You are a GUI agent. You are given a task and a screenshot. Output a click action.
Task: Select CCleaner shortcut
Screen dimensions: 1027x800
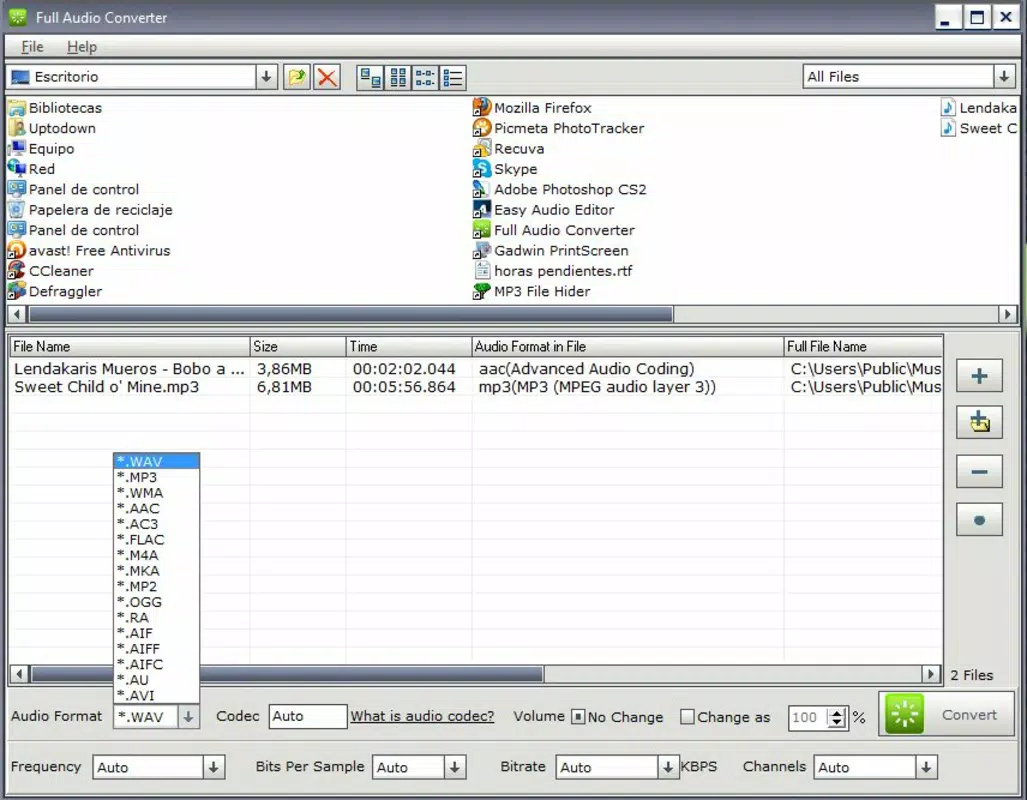tap(50, 271)
